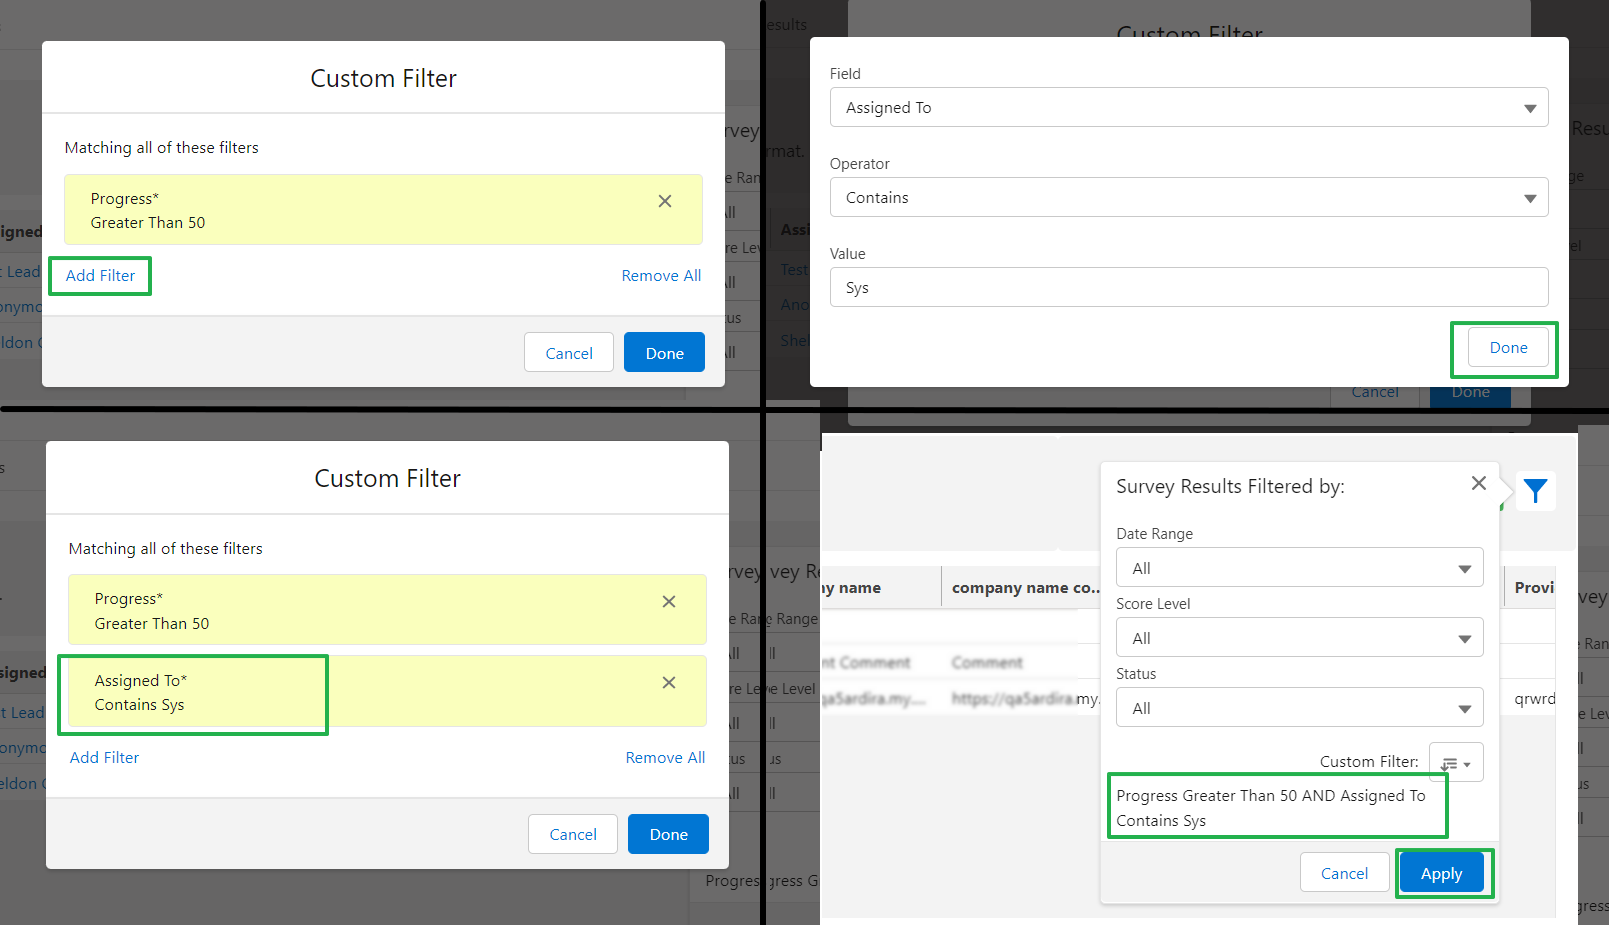Expand the Field dropdown showing Assigned To

click(x=1188, y=108)
